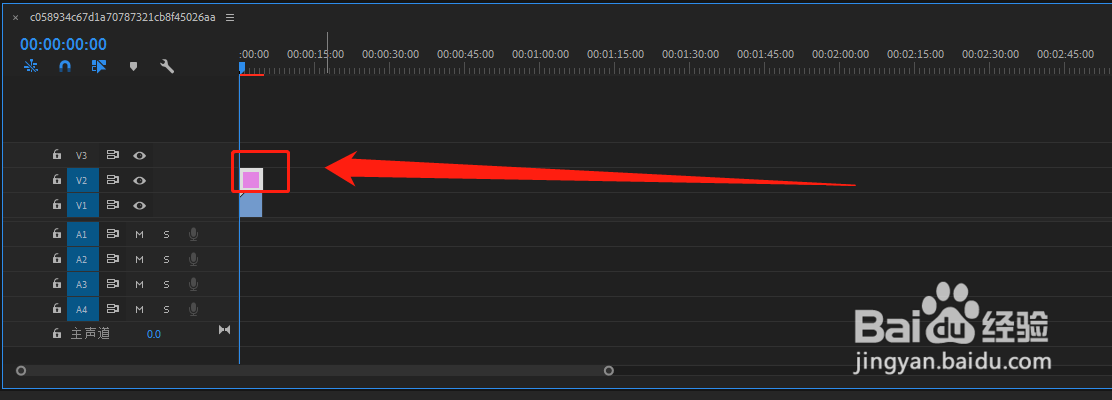Toggle Sync Lock on track A4
The image size is (1112, 400).
pyautogui.click(x=112, y=309)
